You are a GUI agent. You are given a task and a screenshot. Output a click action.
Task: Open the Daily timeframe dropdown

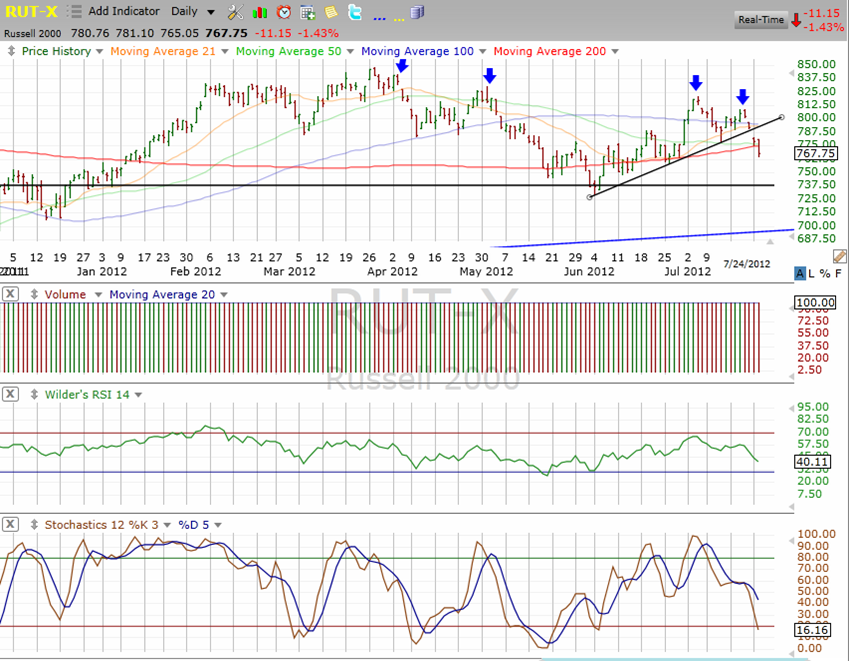[211, 12]
